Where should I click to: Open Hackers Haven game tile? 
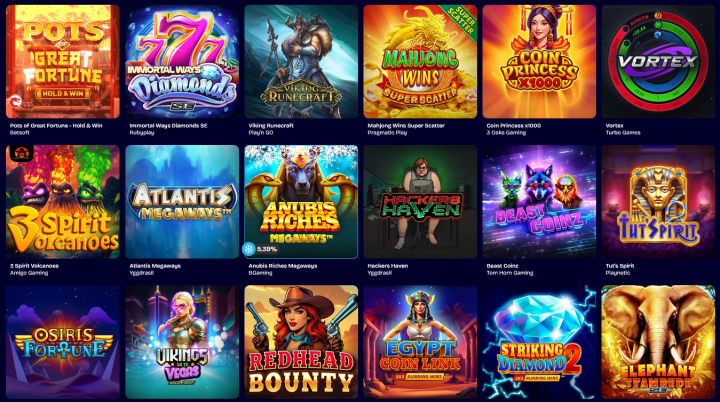click(420, 202)
